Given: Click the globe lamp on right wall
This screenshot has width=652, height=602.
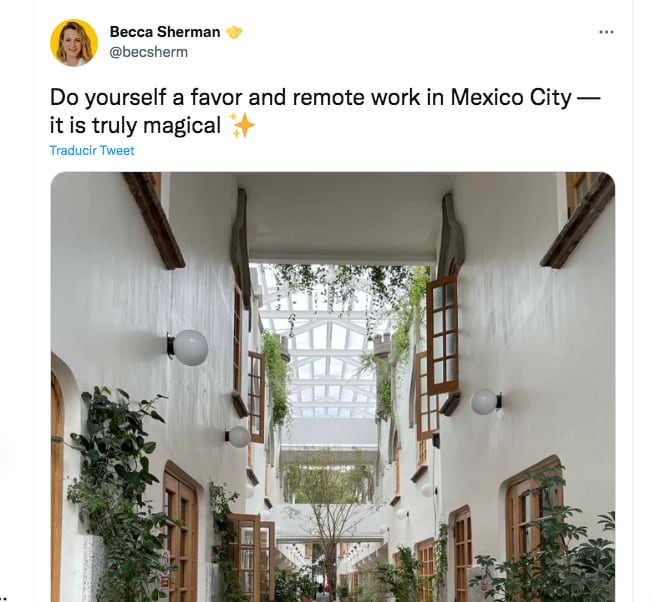Looking at the screenshot, I should pyautogui.click(x=486, y=402).
